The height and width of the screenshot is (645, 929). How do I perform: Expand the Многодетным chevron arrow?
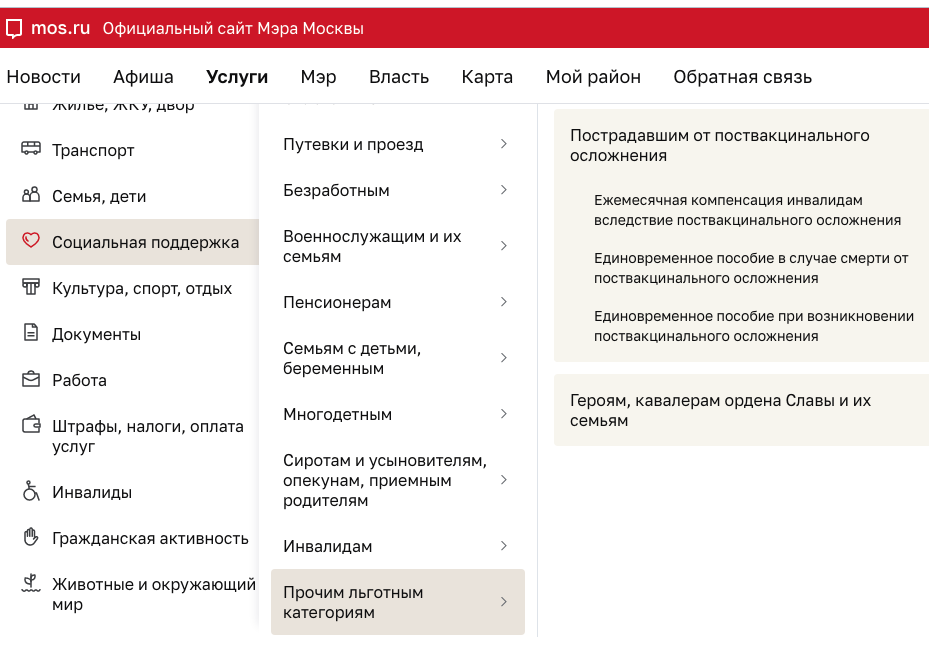tap(504, 413)
